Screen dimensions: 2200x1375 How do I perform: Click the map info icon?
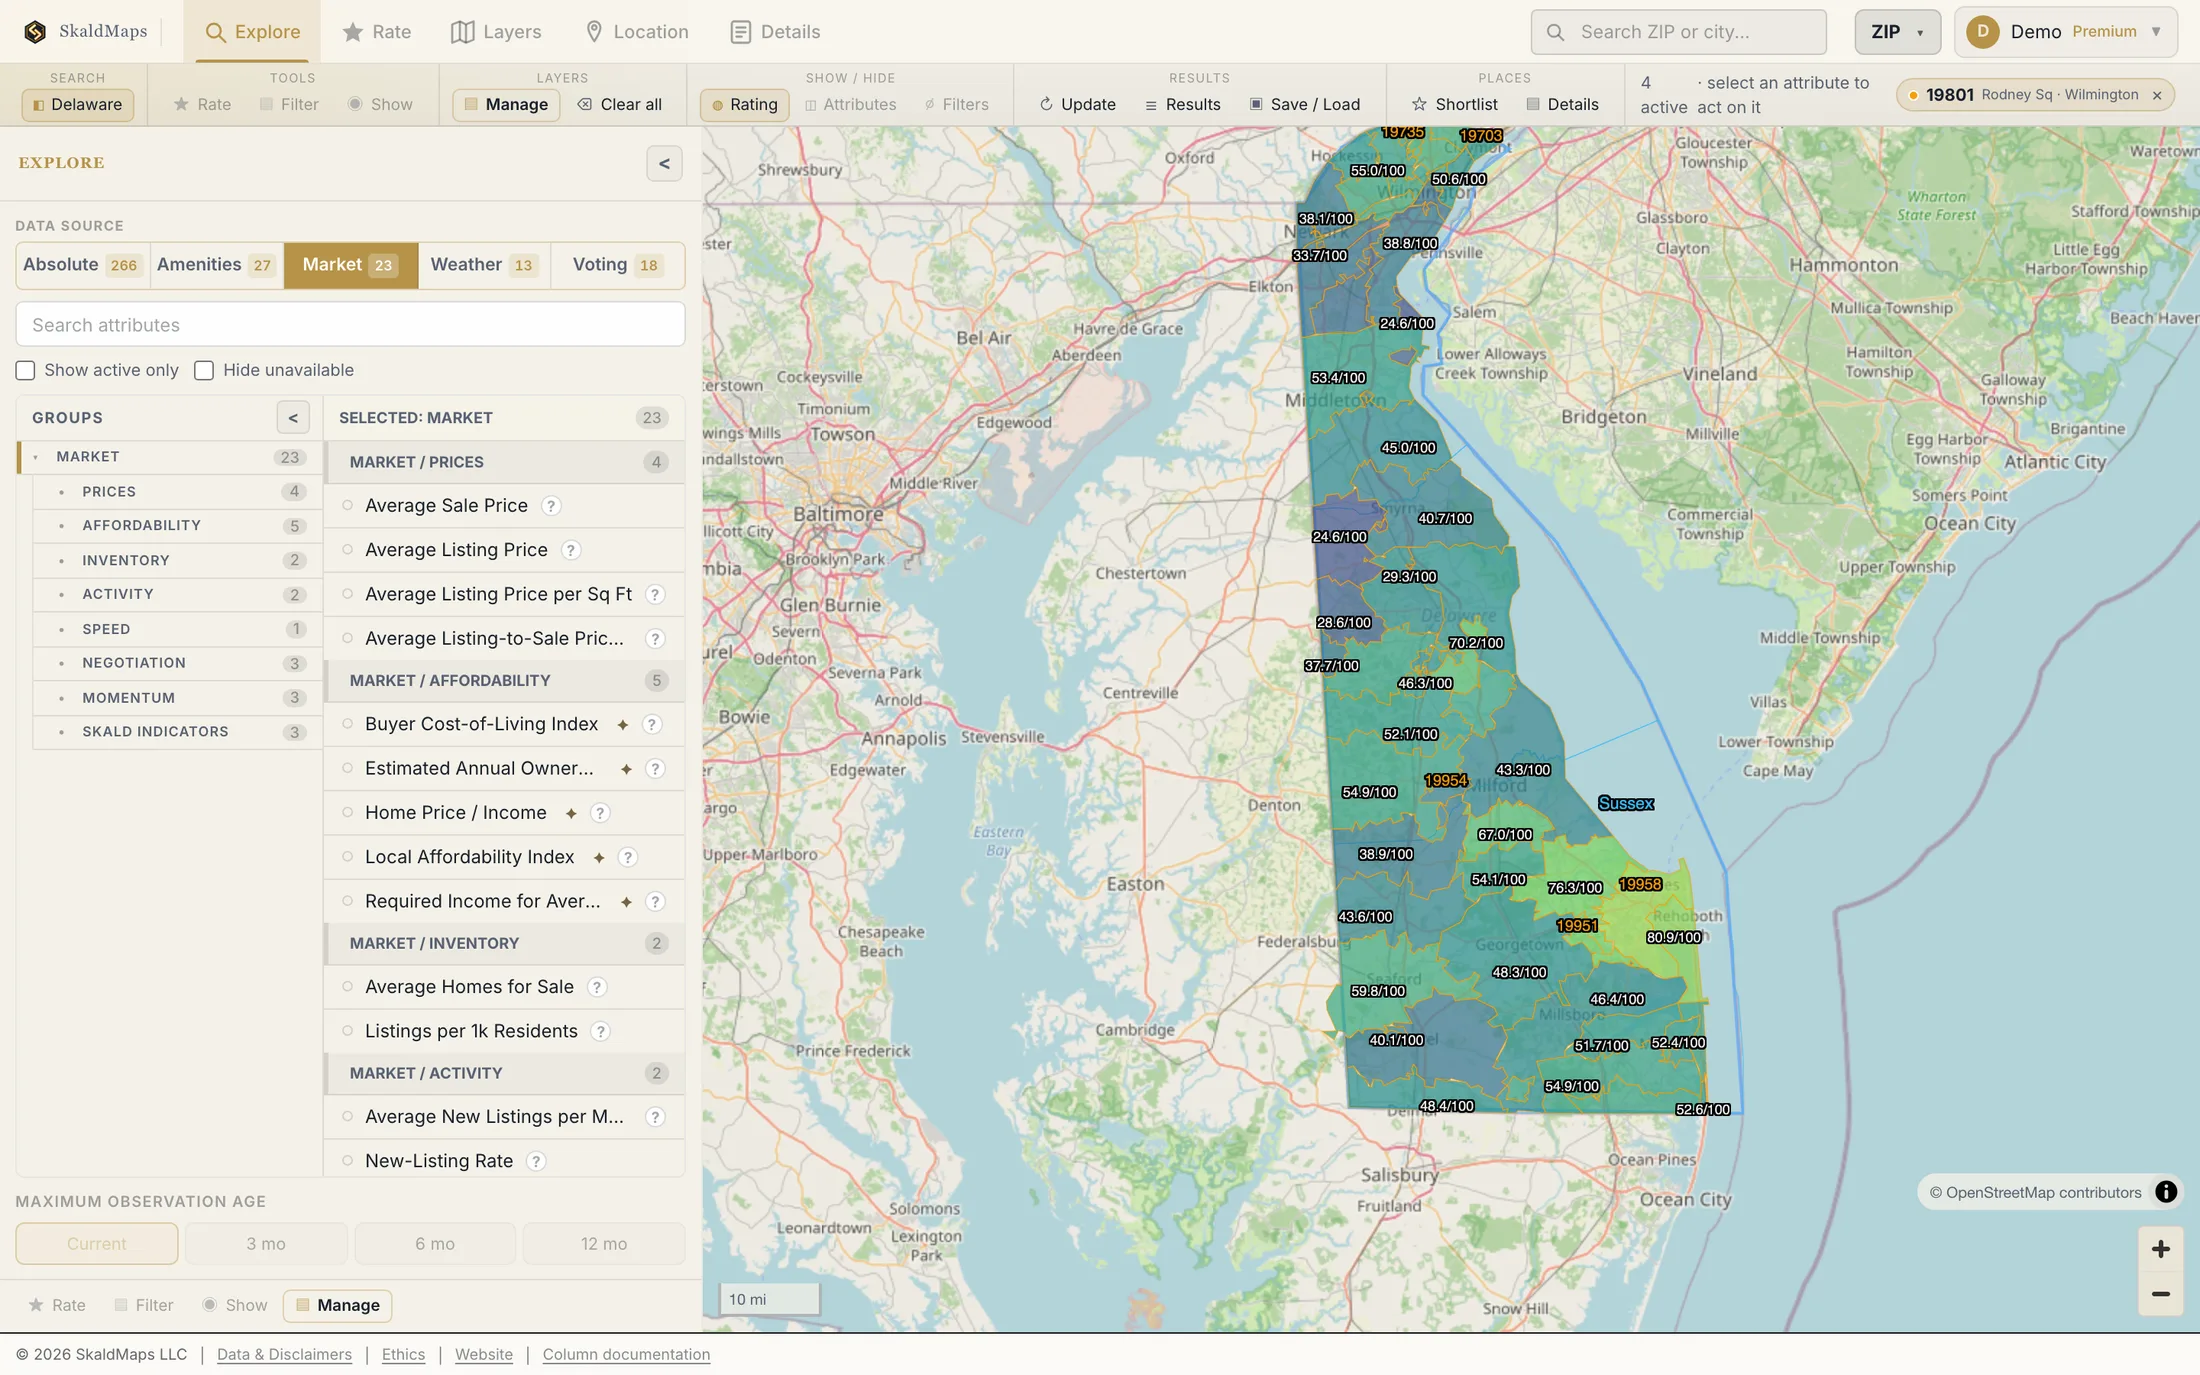click(2166, 1192)
